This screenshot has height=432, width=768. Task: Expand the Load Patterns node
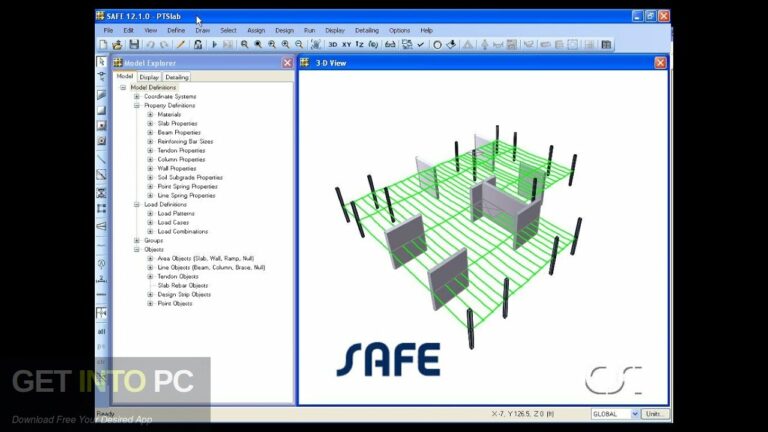tap(150, 214)
